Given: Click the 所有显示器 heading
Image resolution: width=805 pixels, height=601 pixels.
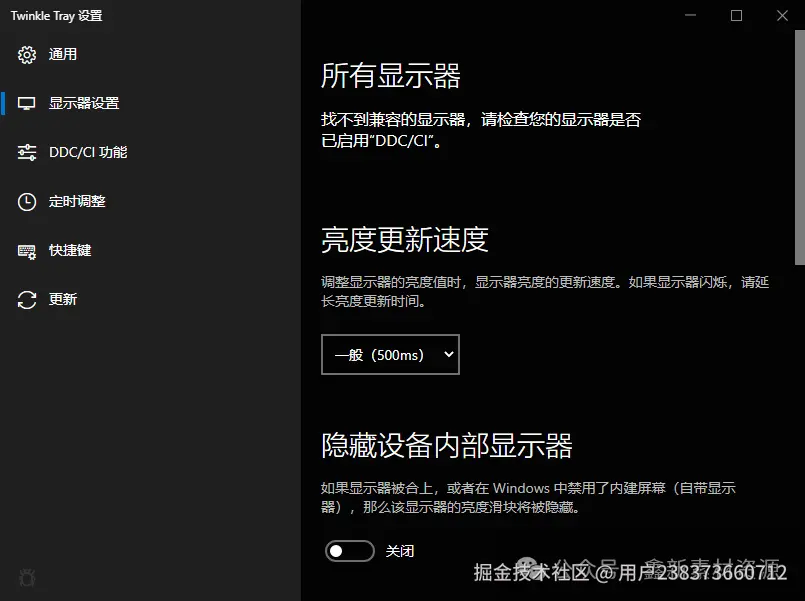Looking at the screenshot, I should coord(391,76).
